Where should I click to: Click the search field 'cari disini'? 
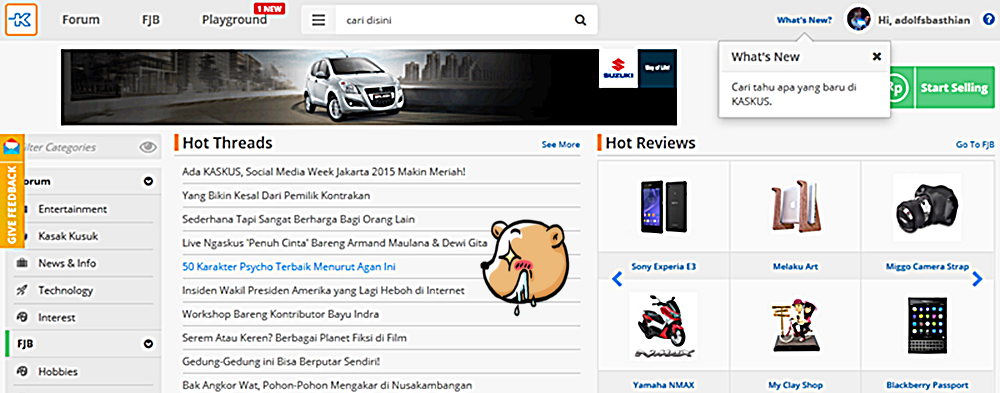click(x=453, y=20)
